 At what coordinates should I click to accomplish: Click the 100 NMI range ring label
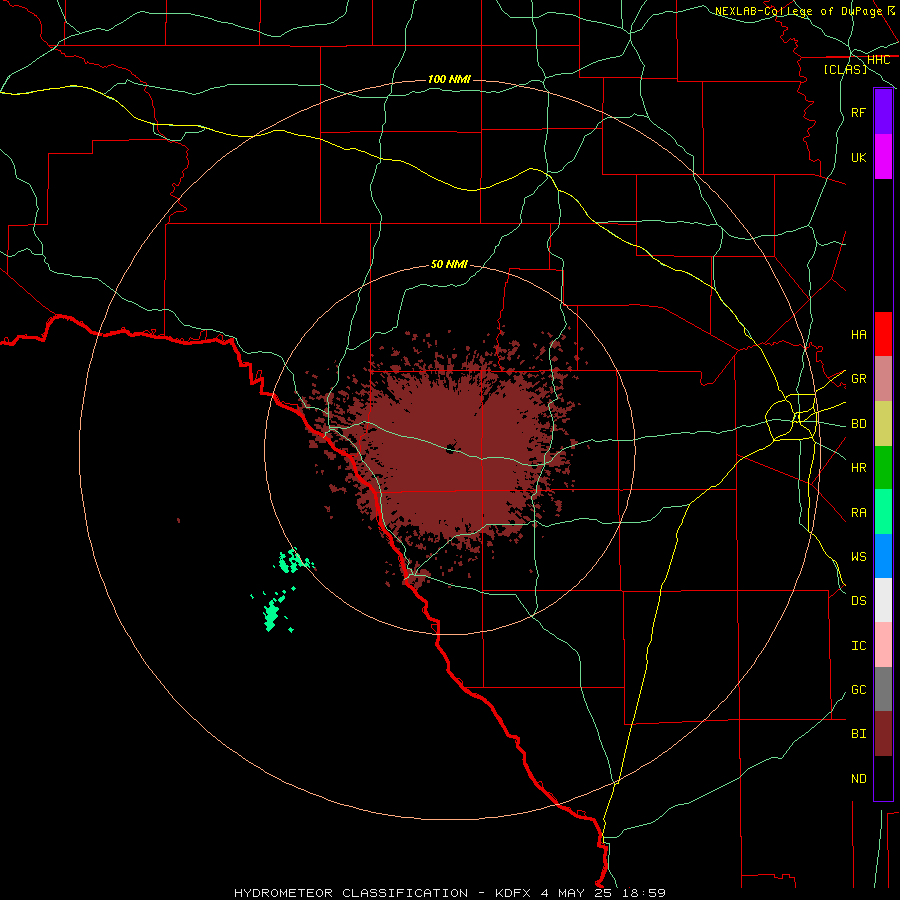click(x=449, y=79)
